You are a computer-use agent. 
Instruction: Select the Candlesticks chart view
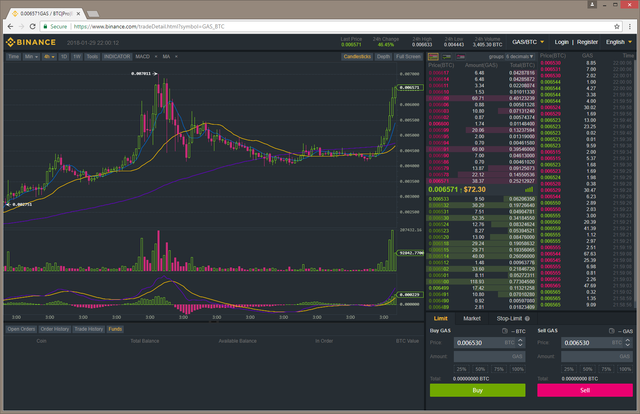tap(357, 57)
